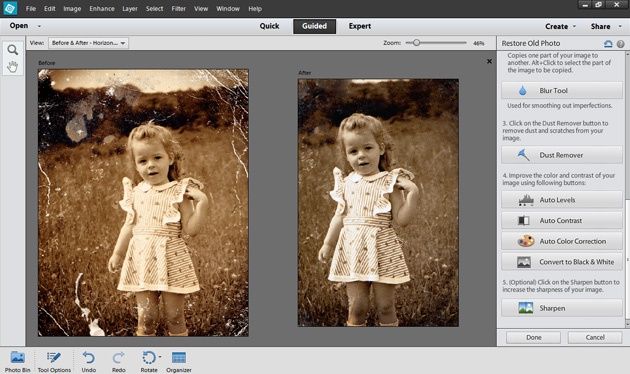Click the Photoshop Elements app logo
The image size is (630, 374).
coord(10,8)
